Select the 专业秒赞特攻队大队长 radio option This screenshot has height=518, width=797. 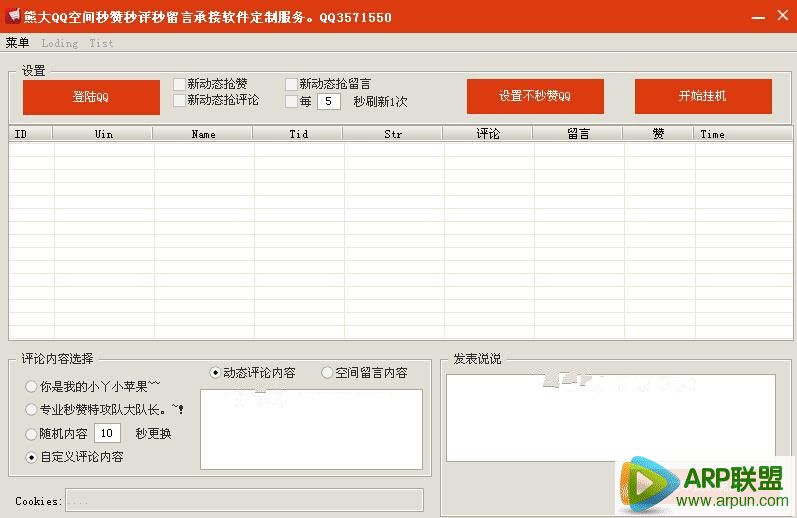[x=31, y=409]
